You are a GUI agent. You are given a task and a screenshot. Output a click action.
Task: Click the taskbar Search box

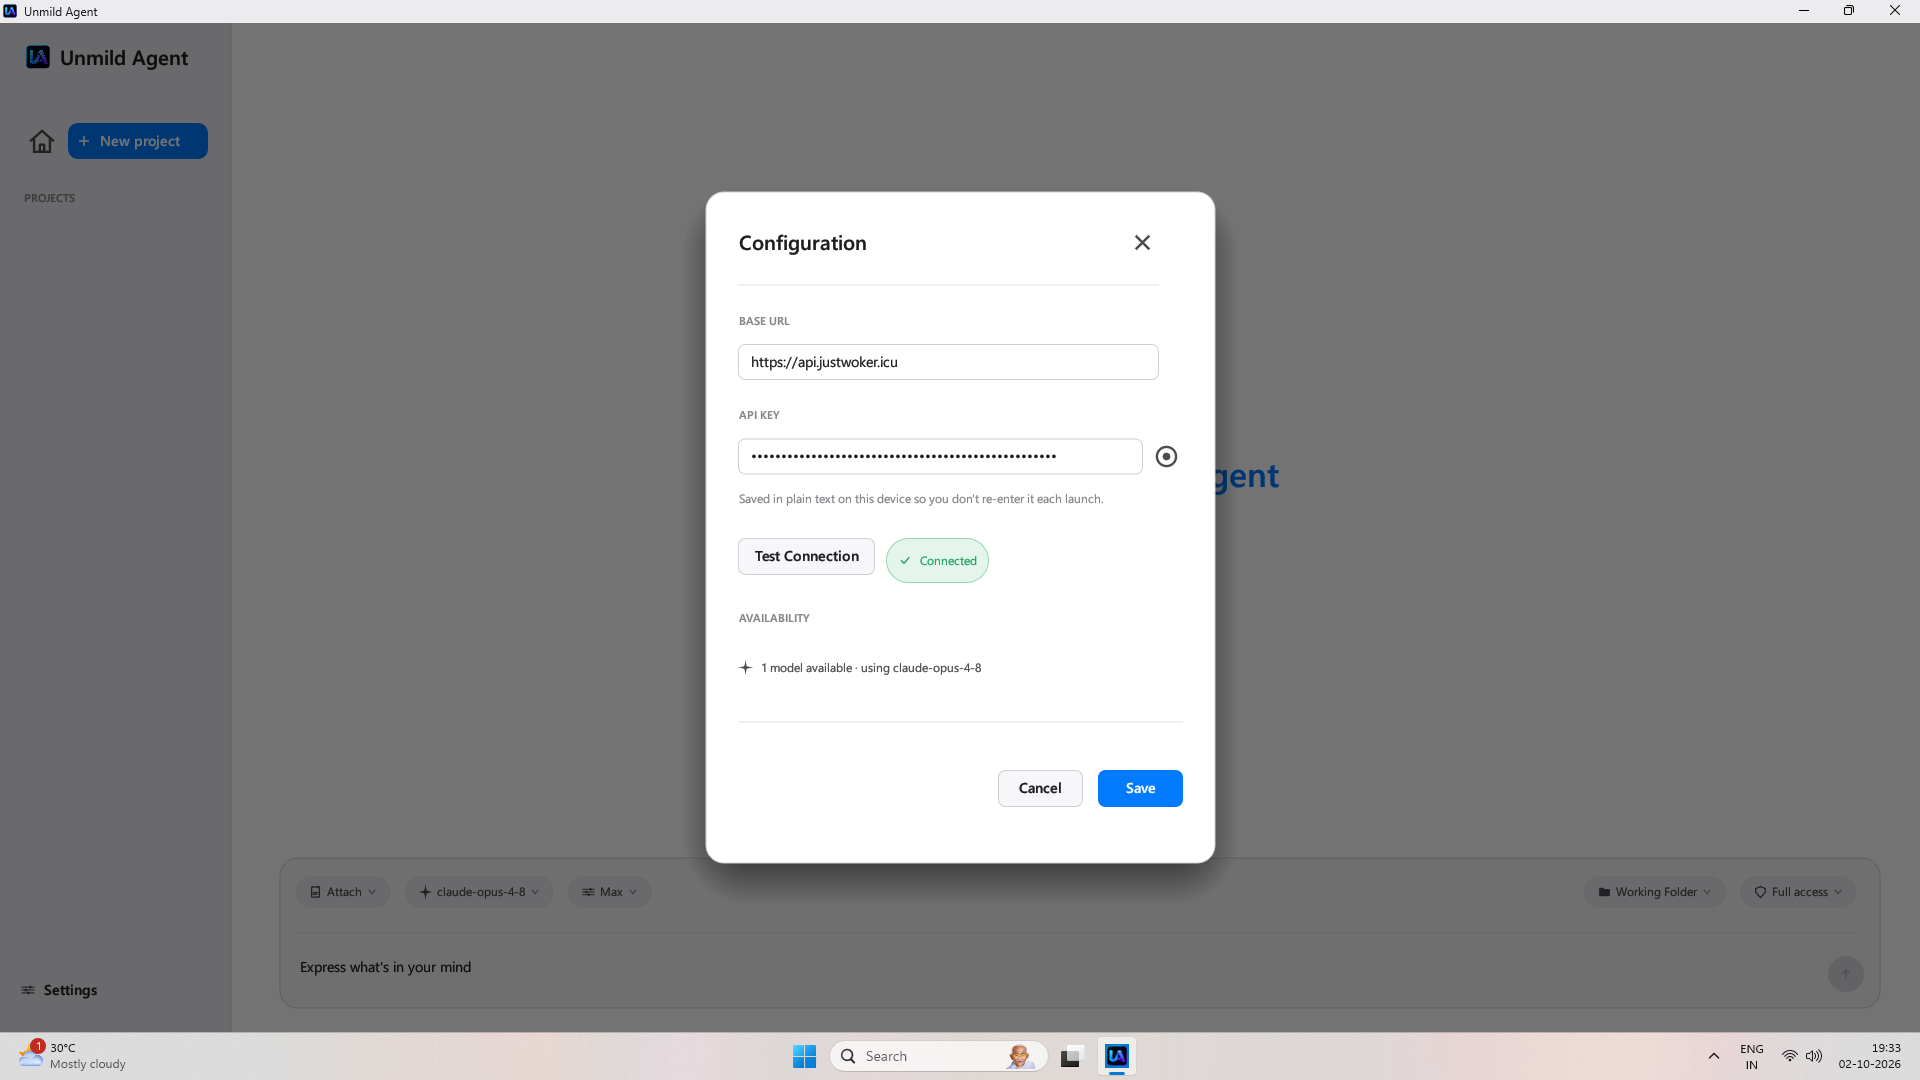tap(938, 1056)
